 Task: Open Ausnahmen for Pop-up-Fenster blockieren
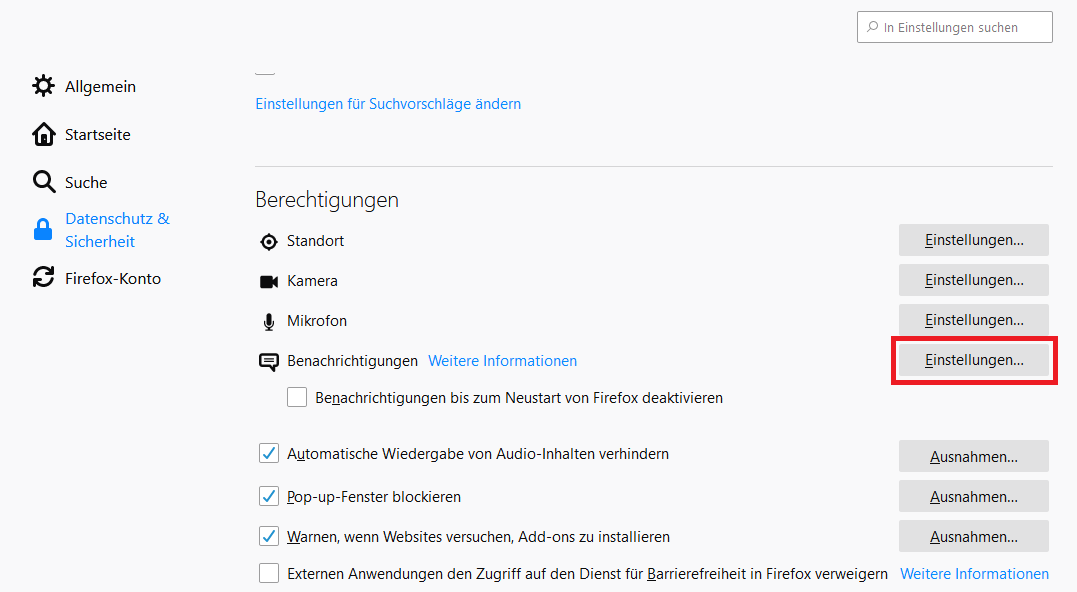click(973, 496)
